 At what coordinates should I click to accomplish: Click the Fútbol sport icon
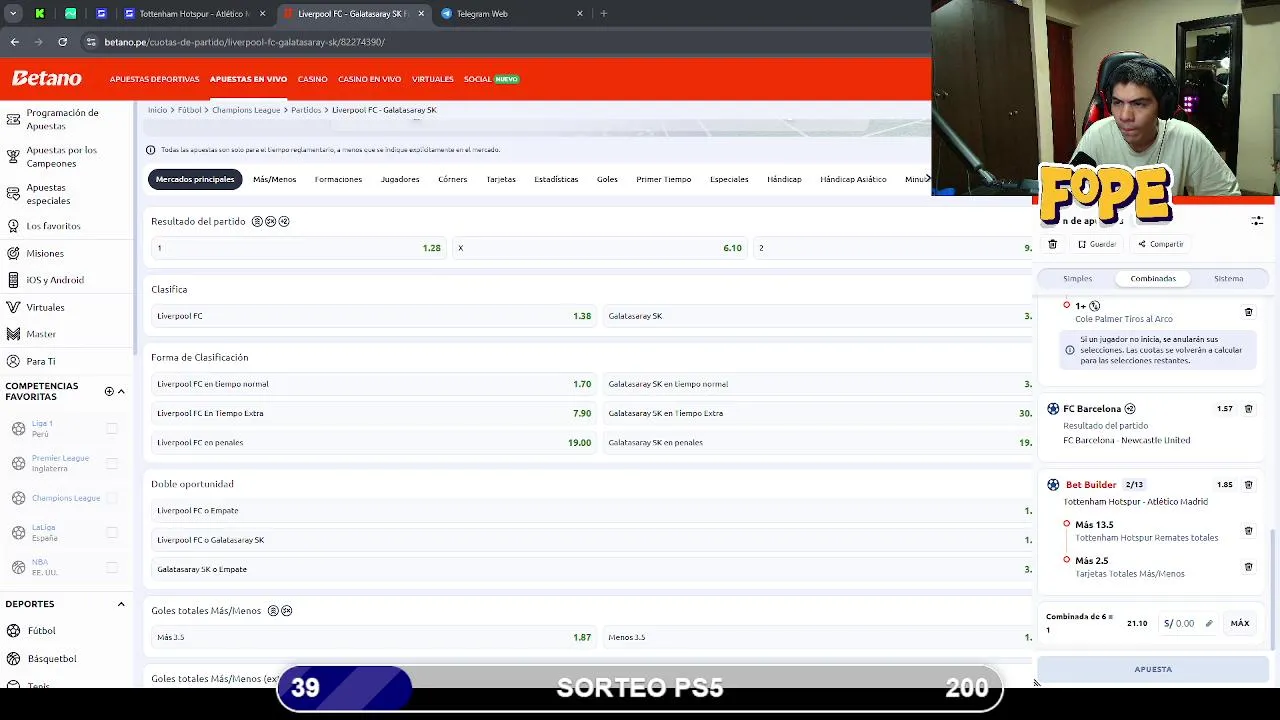pyautogui.click(x=14, y=631)
